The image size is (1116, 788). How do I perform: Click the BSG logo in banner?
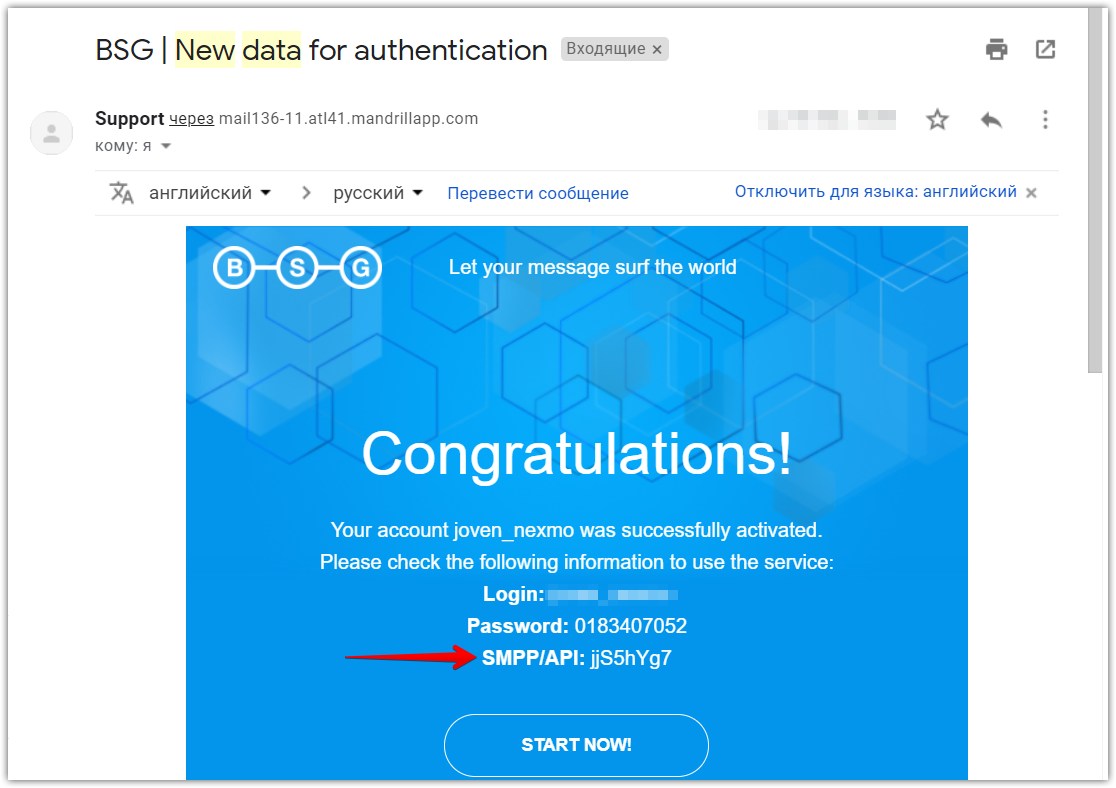tap(298, 268)
